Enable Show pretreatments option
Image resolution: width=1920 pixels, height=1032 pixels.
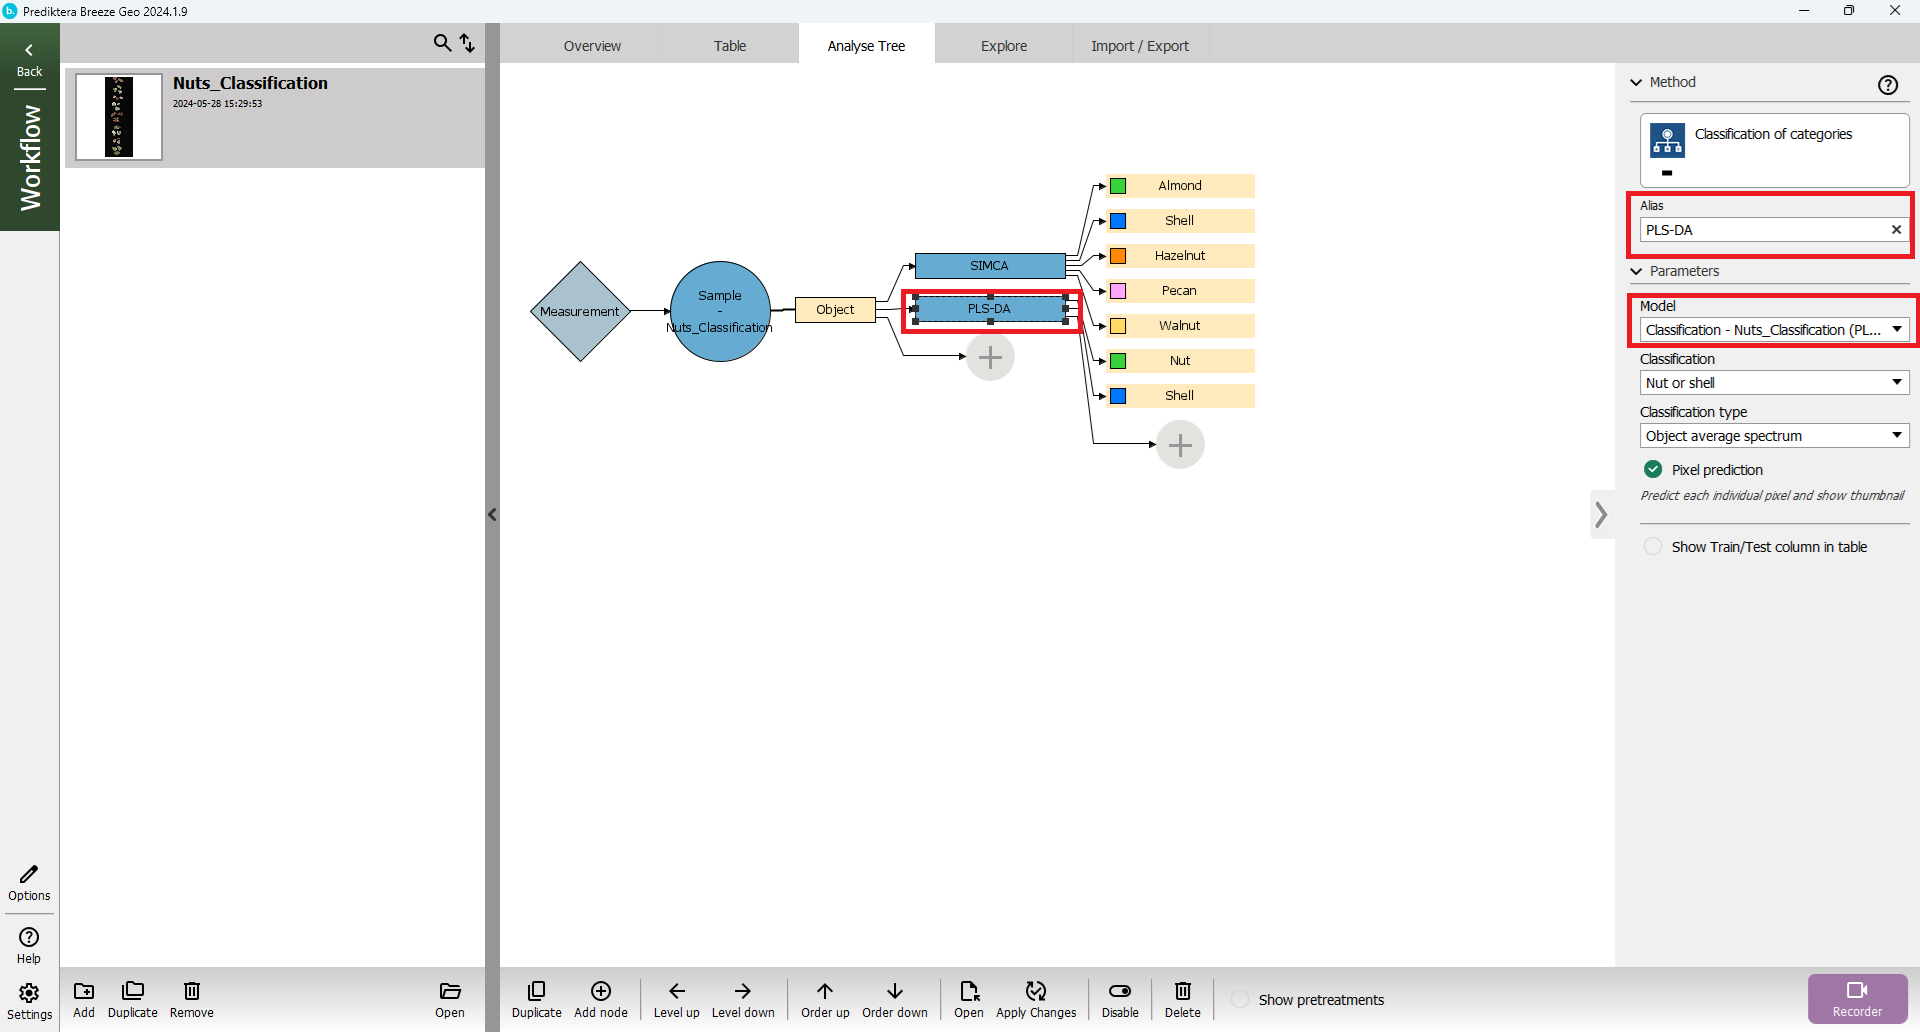click(x=1240, y=1000)
